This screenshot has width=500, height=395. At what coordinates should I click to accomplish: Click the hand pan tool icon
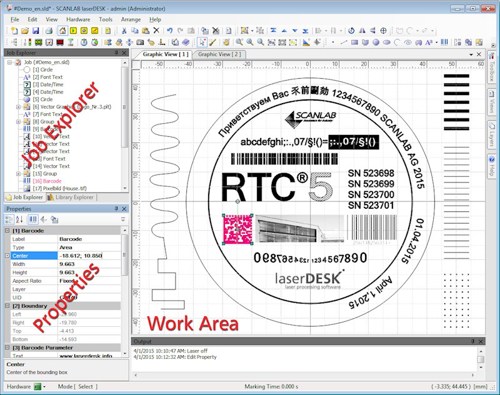point(226,42)
